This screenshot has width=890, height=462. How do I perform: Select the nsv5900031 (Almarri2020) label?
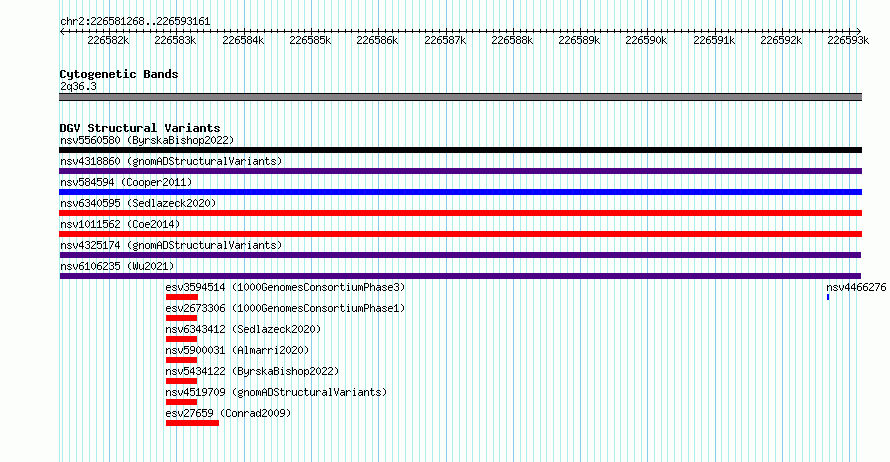coord(237,350)
